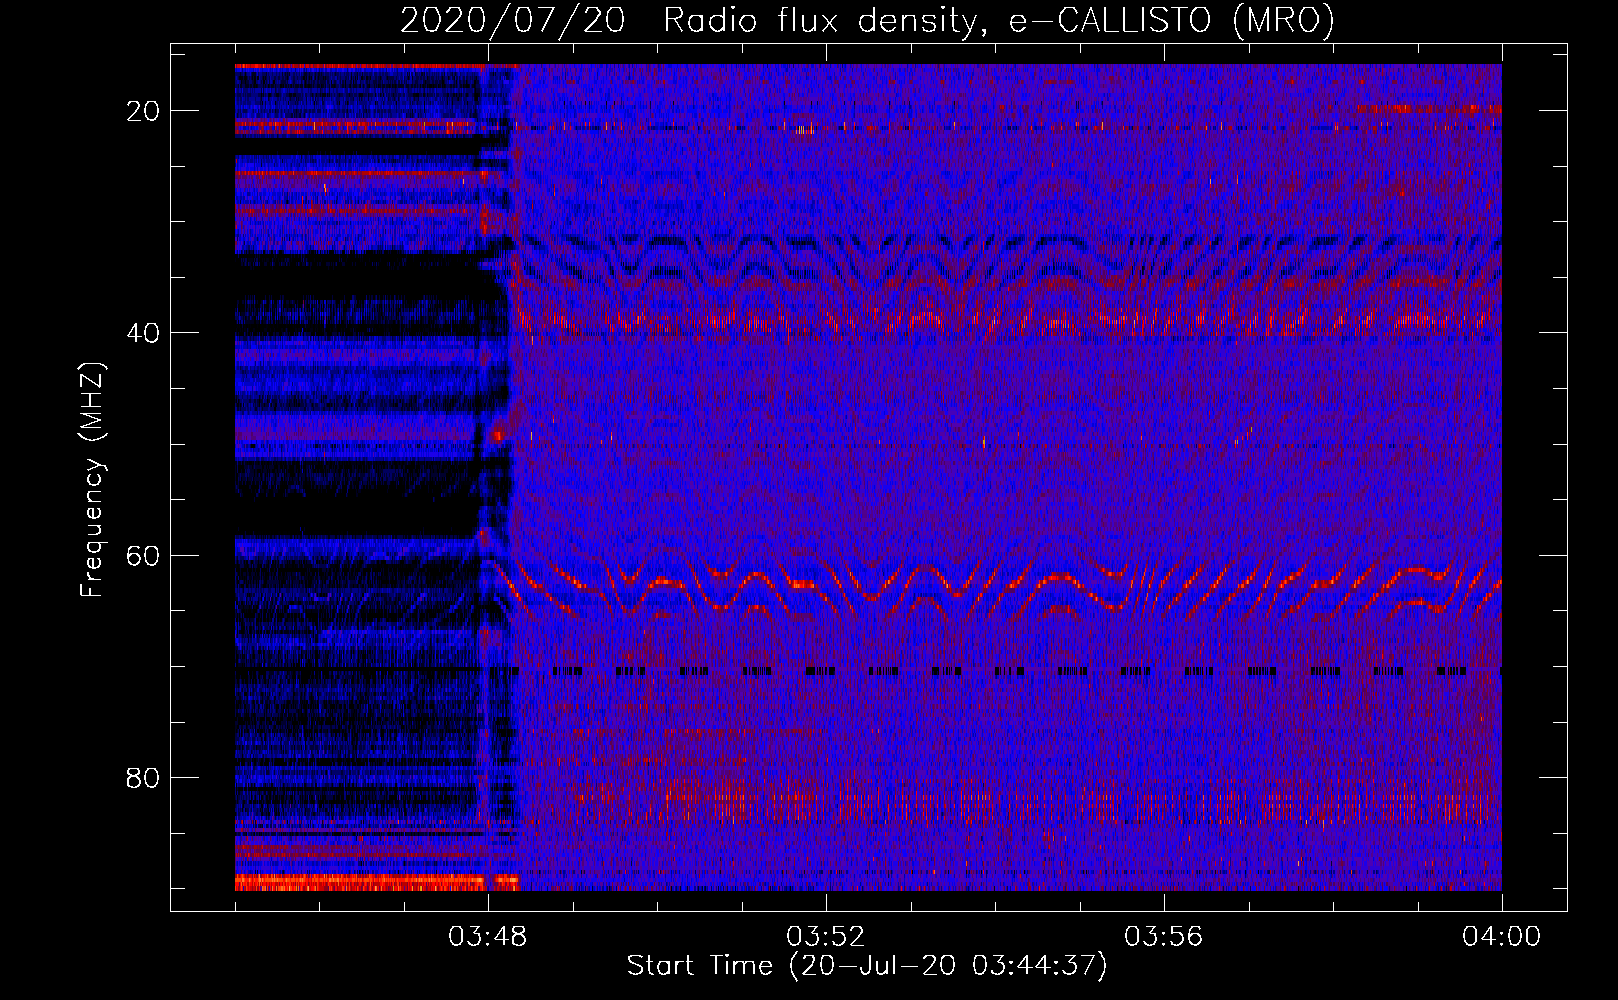Click the "80" frequency tick label
The height and width of the screenshot is (1000, 1618).
tap(143, 777)
